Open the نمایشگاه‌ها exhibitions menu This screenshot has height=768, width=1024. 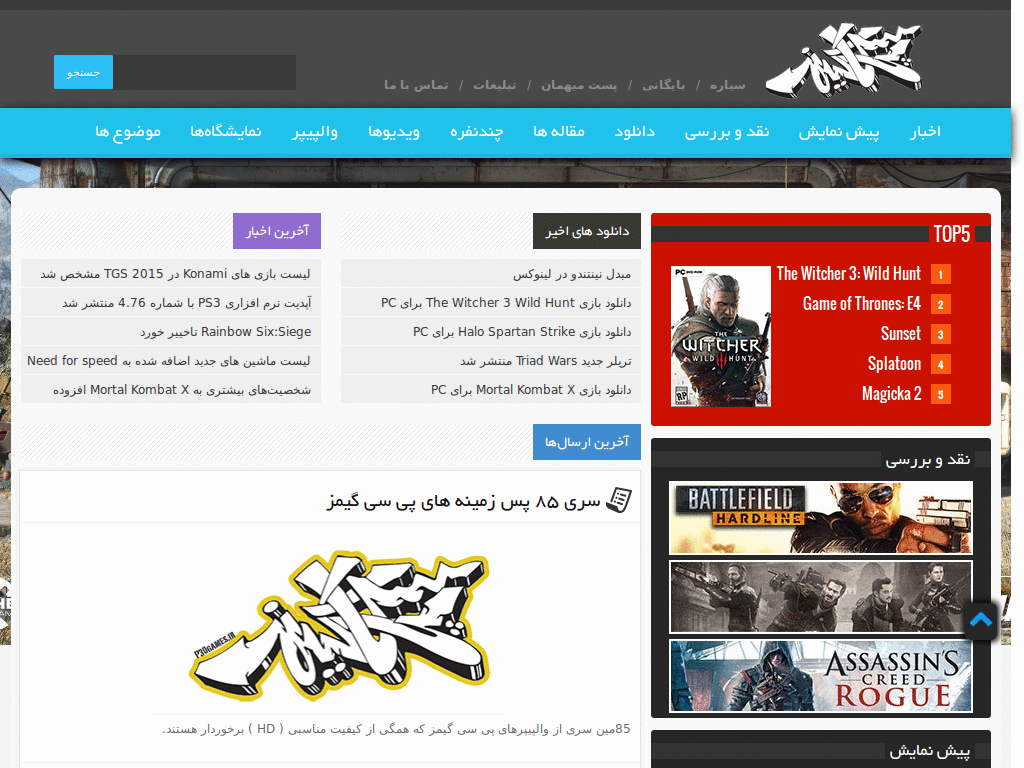226,132
